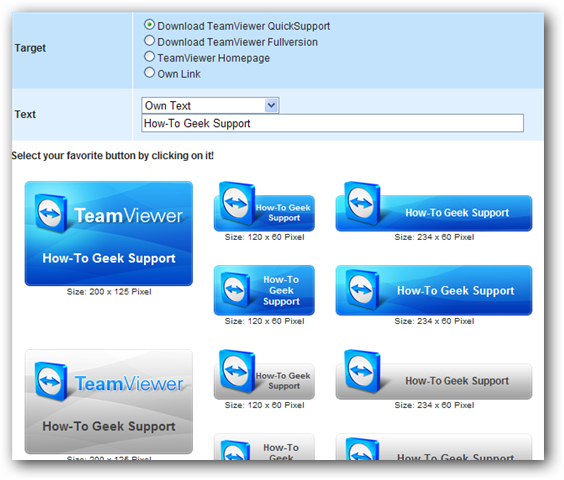Click the TeamViewer logo in large gray button

[51, 381]
